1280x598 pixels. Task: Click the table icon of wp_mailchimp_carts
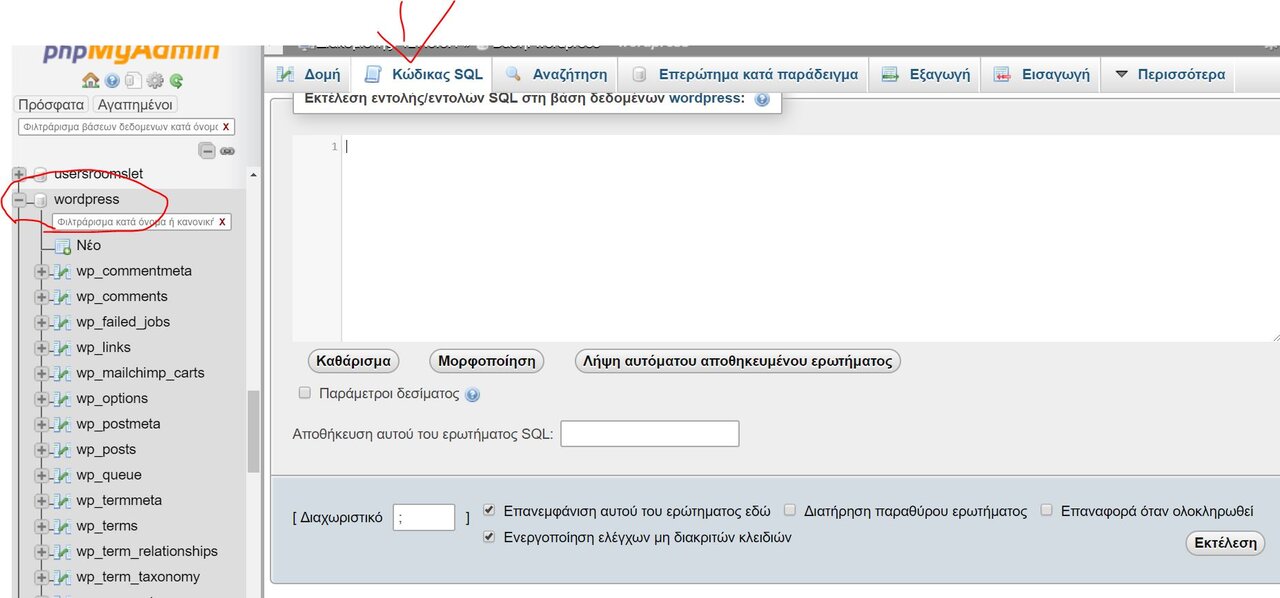click(63, 374)
